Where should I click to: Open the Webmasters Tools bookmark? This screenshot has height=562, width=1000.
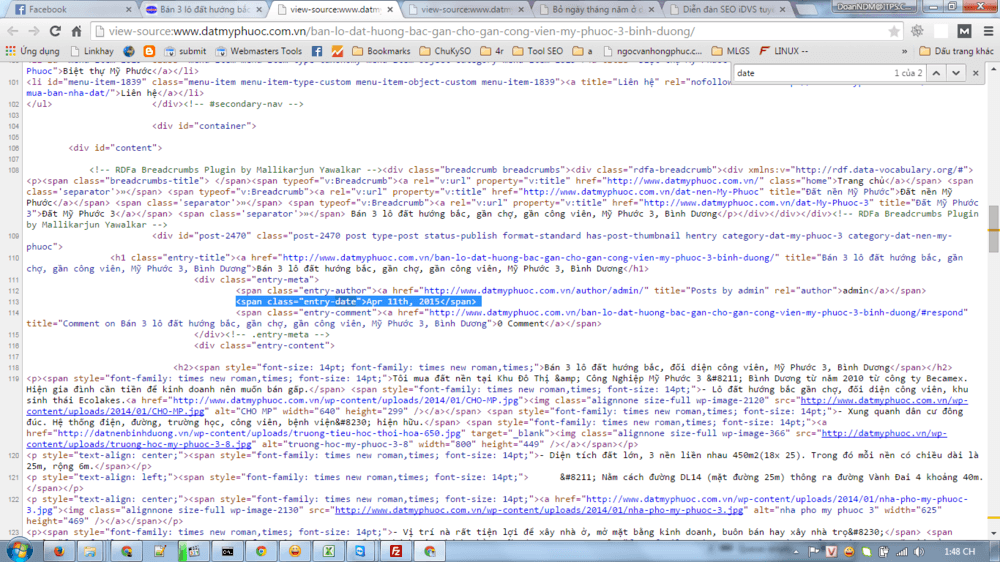tap(259, 51)
